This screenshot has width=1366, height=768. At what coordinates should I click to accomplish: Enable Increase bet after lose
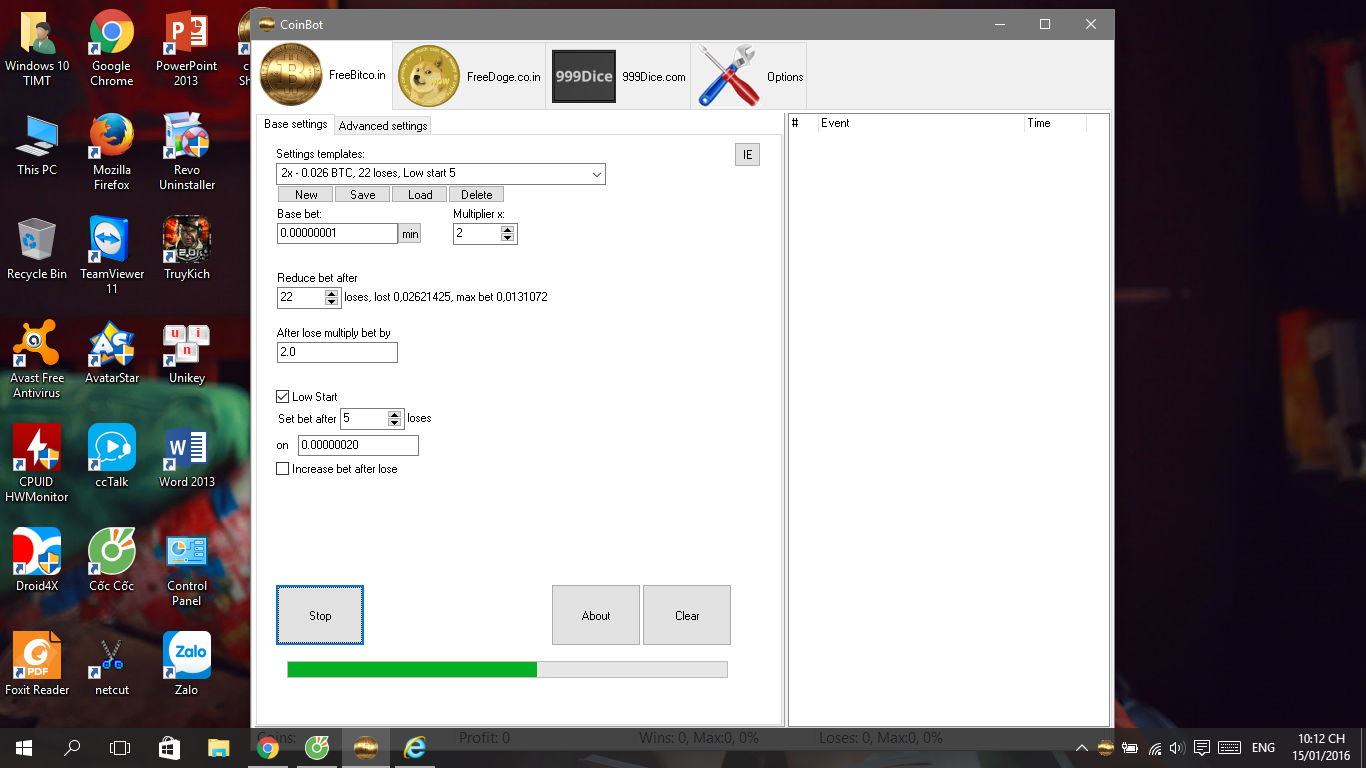tap(282, 469)
